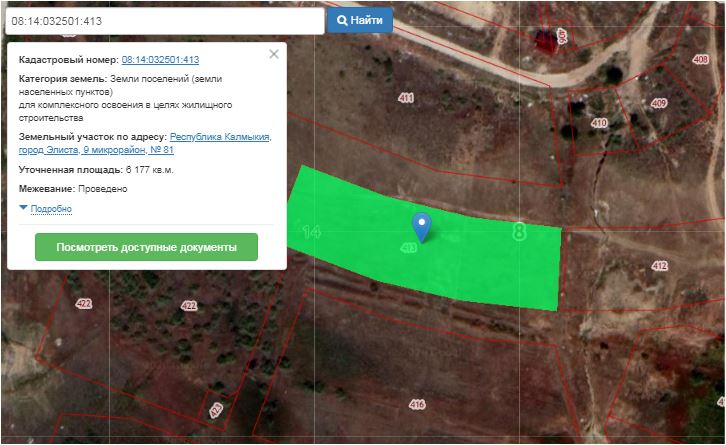Click the magnifier Найти search button
Screen dimensions: 726x445
pyautogui.click(x=360, y=20)
